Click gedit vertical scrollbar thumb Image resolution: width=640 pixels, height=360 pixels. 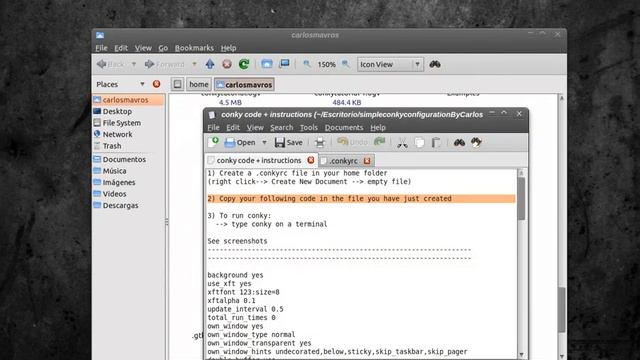[x=521, y=199]
